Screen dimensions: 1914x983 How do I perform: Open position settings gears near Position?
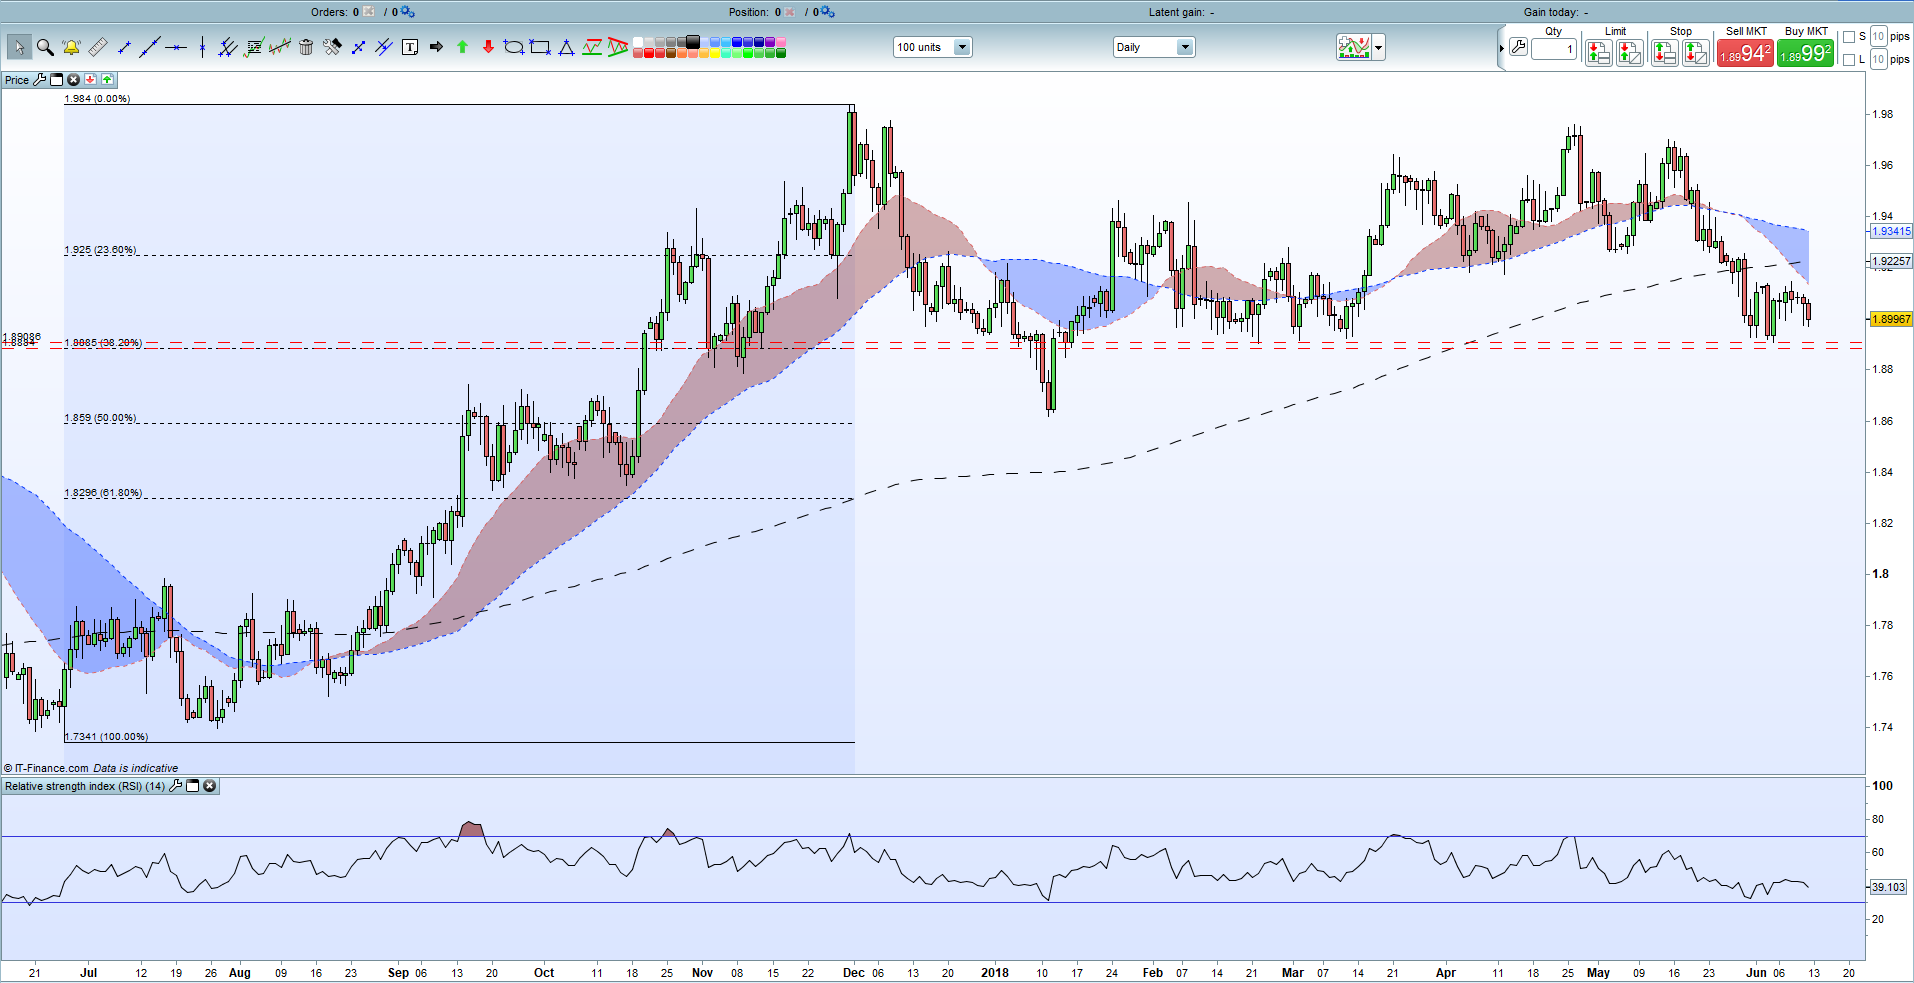pyautogui.click(x=827, y=12)
